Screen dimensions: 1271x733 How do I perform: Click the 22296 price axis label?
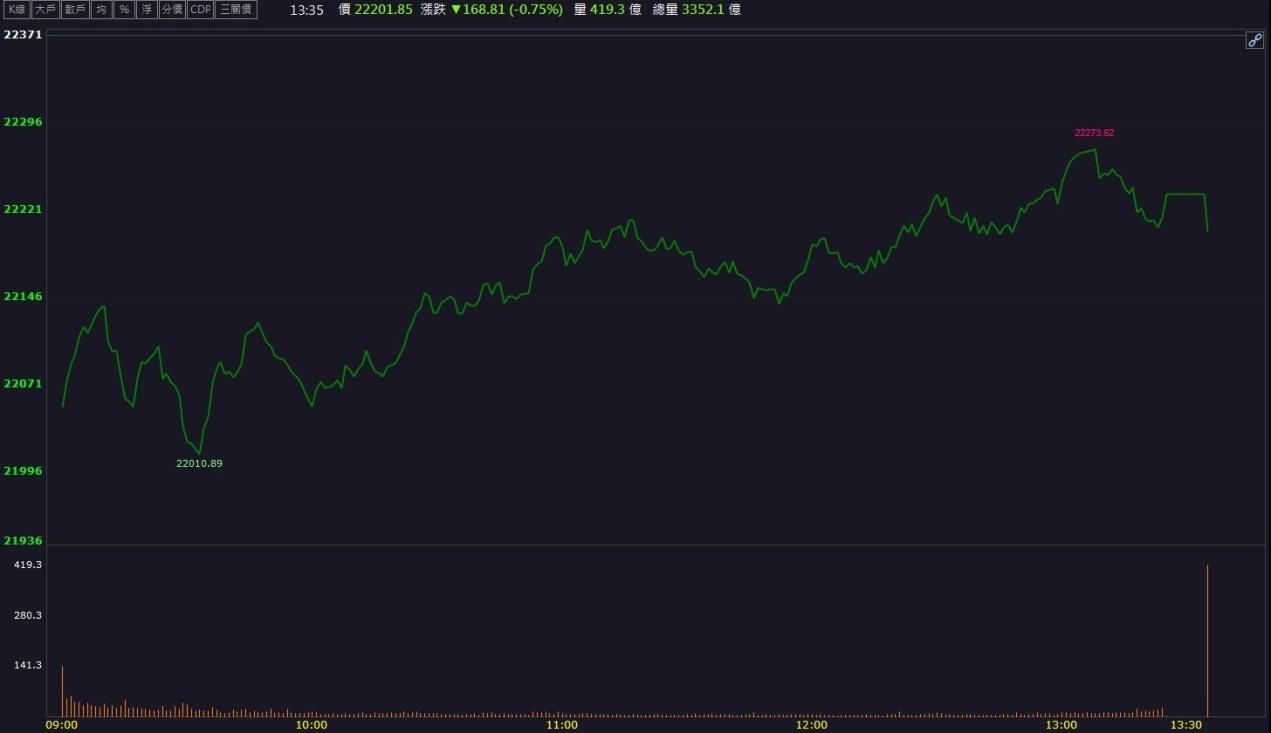pos(23,122)
